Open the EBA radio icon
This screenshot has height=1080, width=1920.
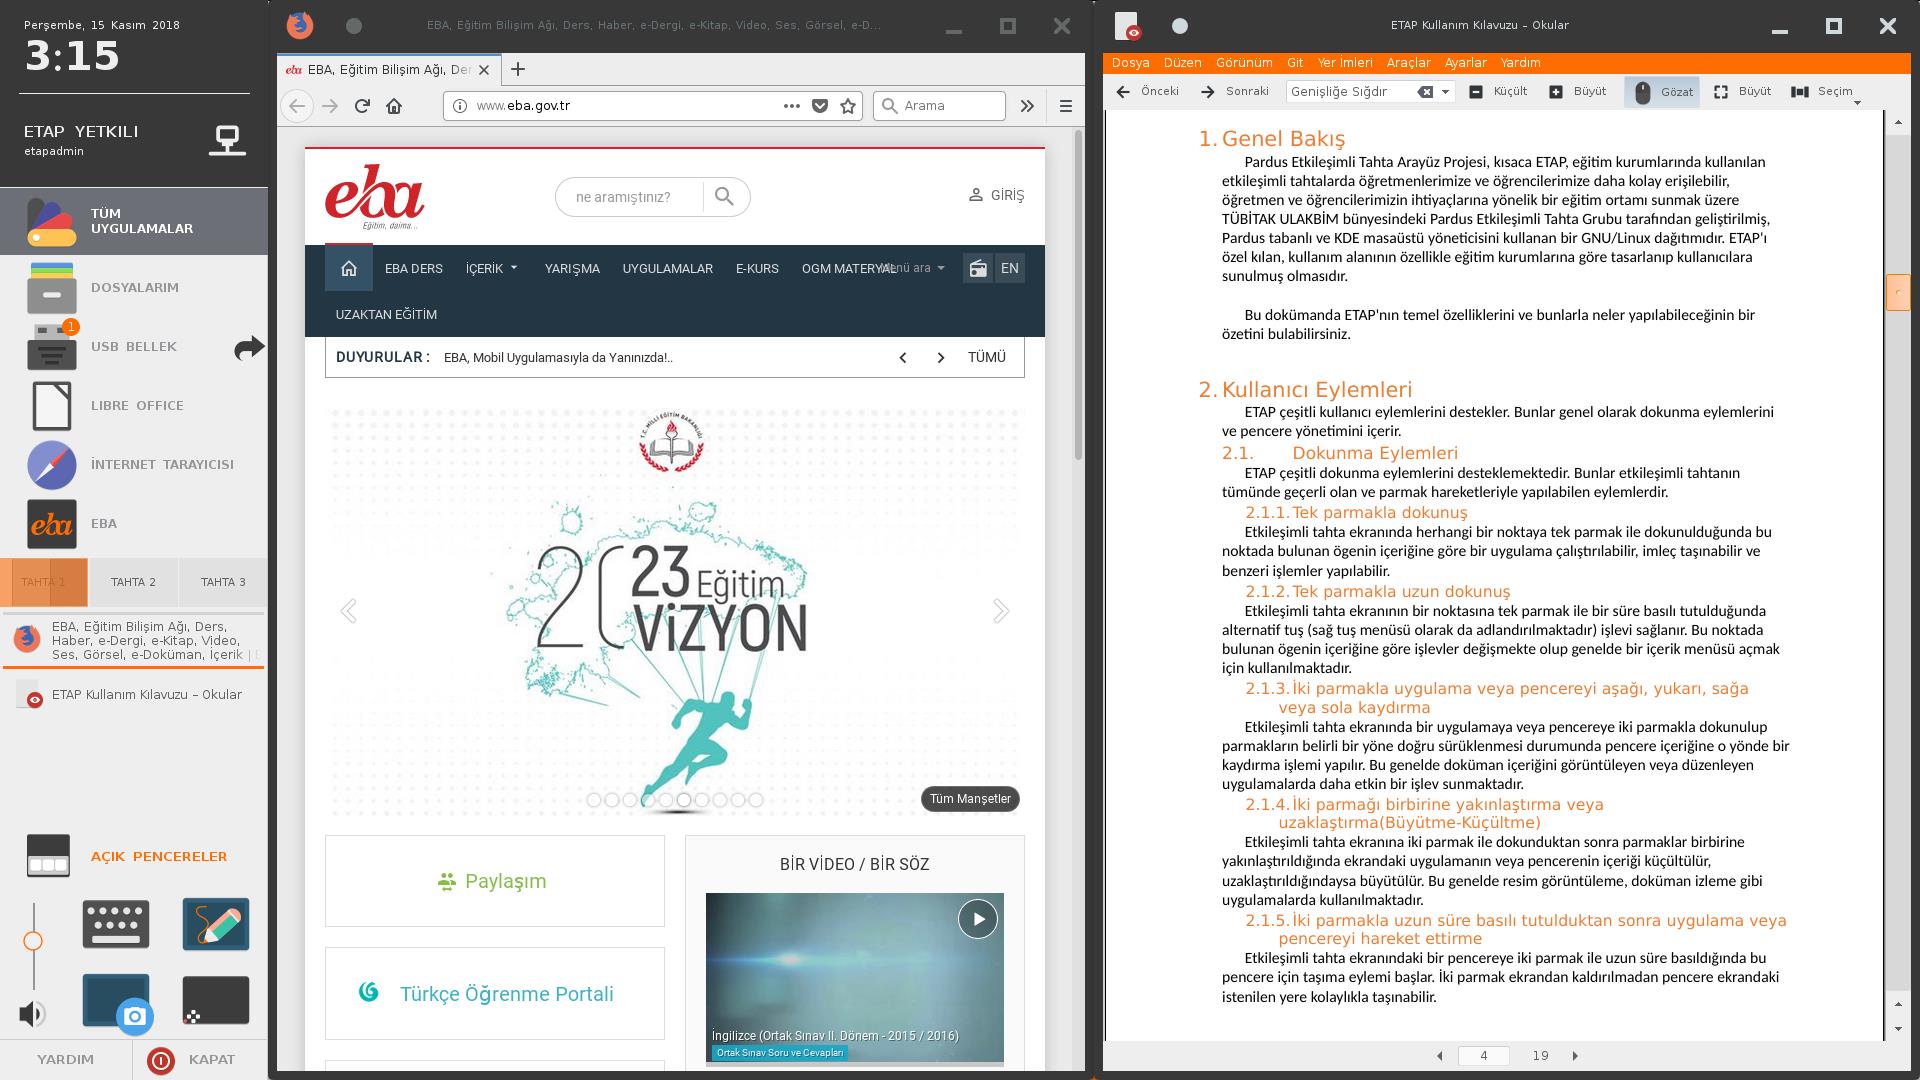coord(978,268)
